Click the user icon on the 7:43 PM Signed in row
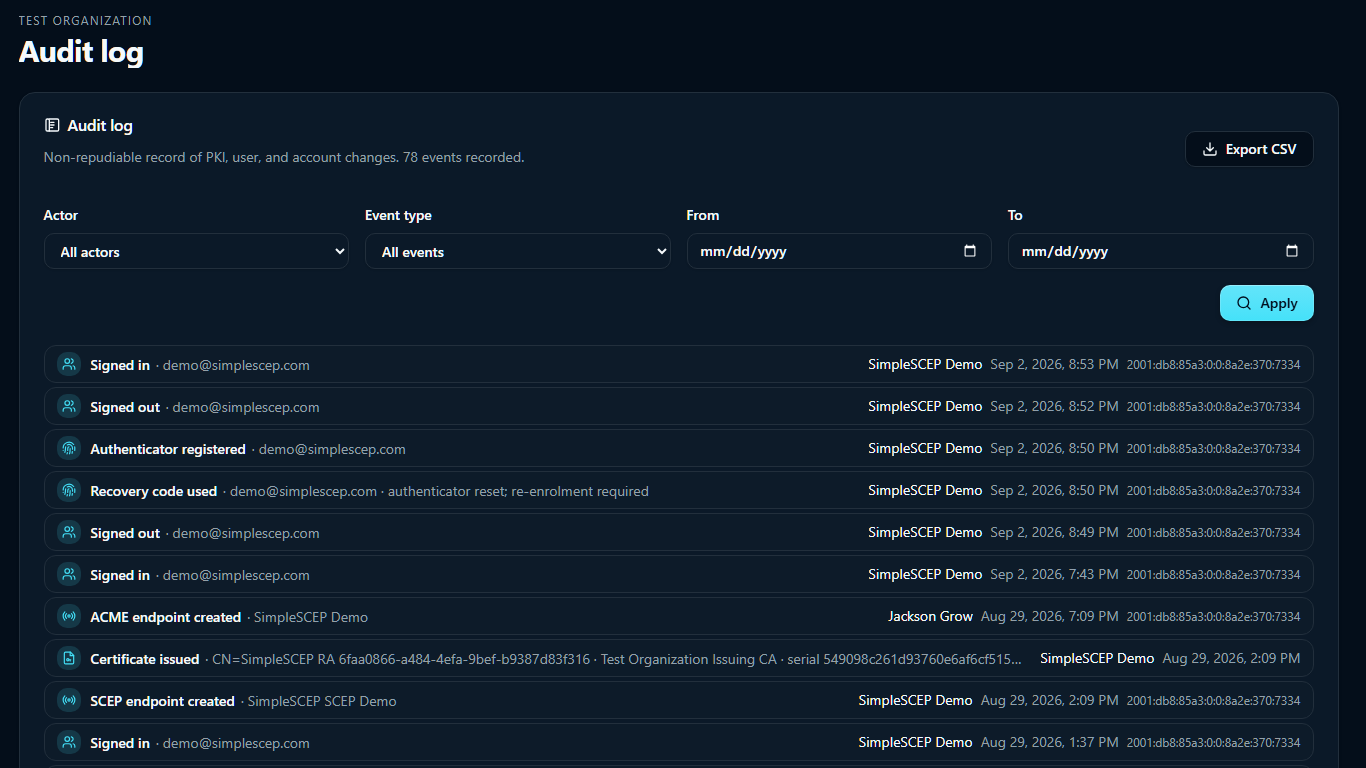The image size is (1366, 768). click(x=69, y=575)
